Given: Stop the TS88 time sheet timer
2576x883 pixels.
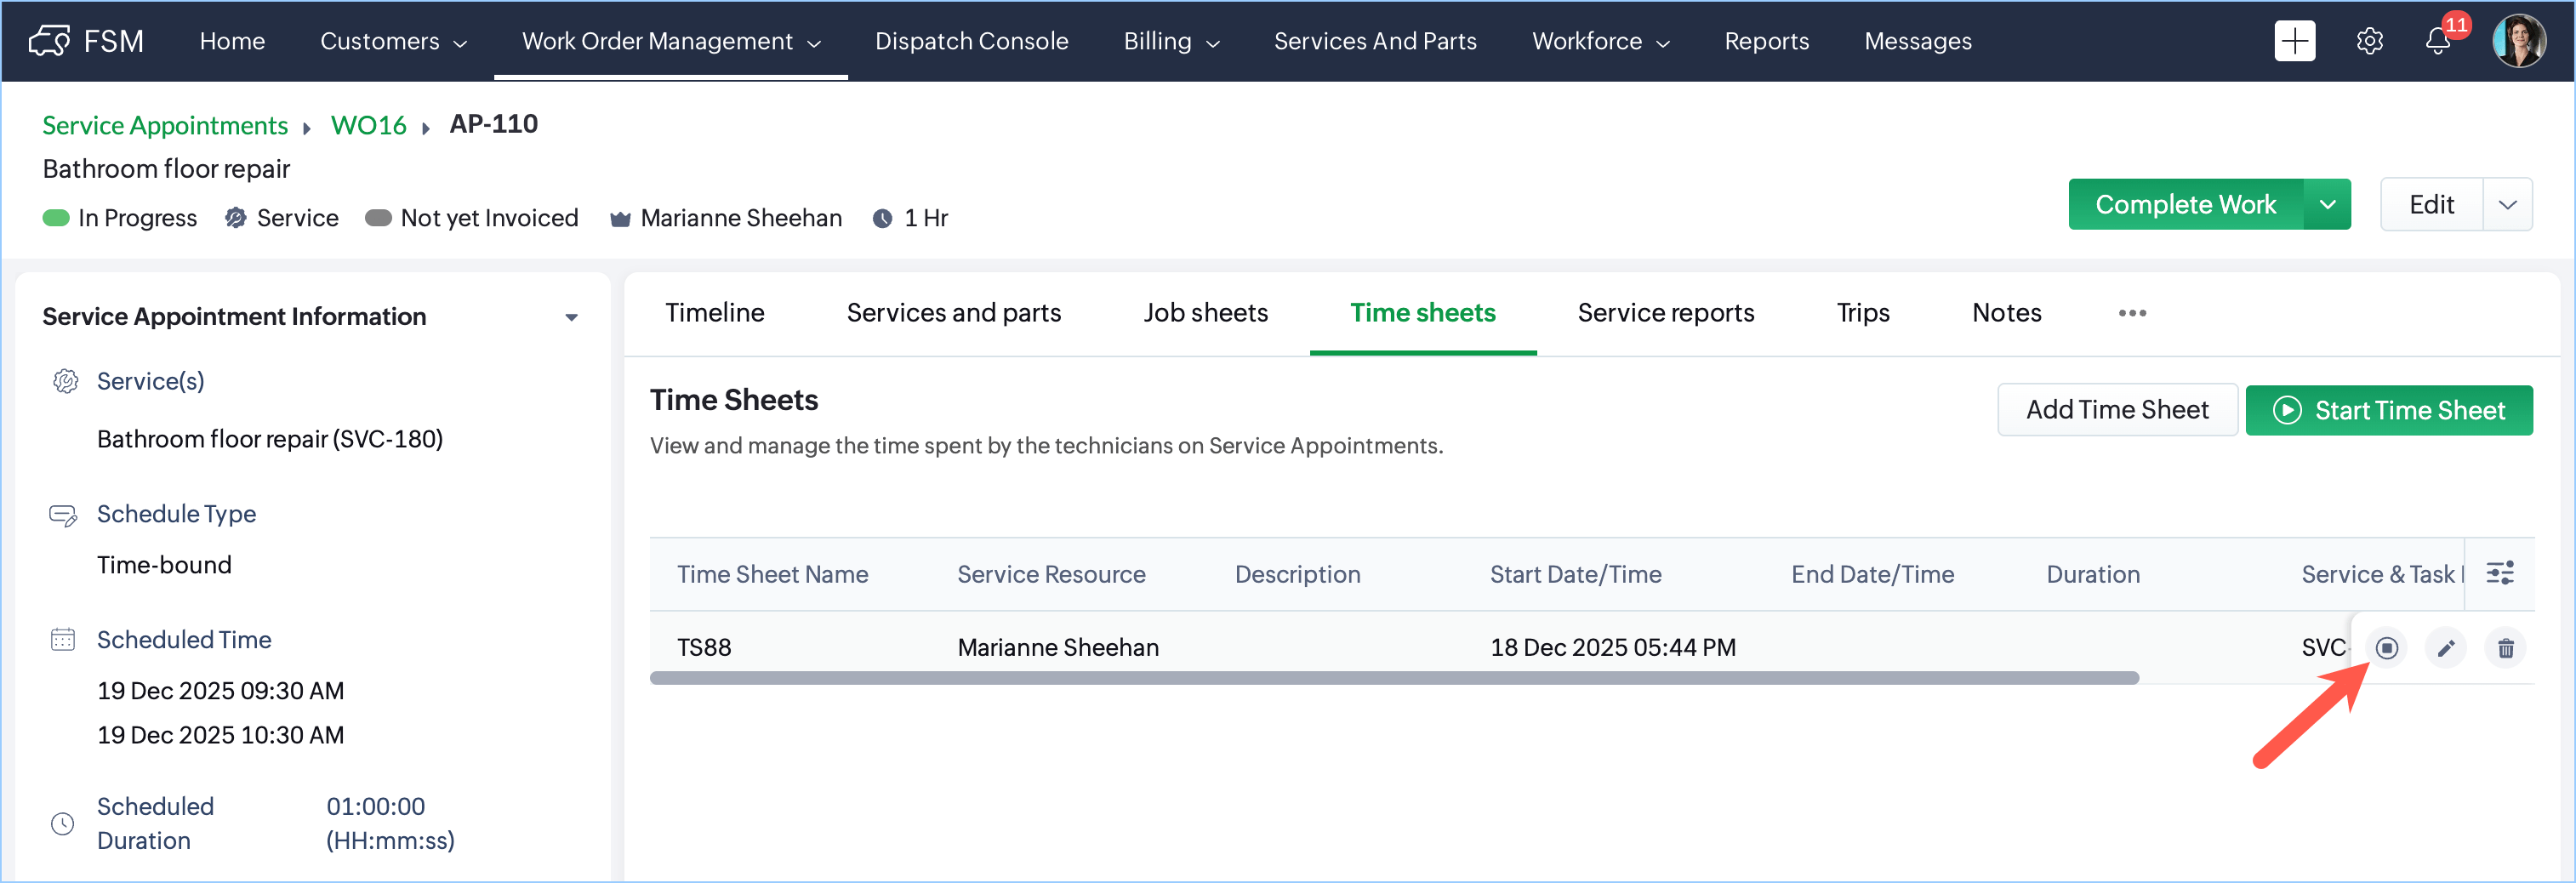Looking at the screenshot, I should tap(2386, 648).
